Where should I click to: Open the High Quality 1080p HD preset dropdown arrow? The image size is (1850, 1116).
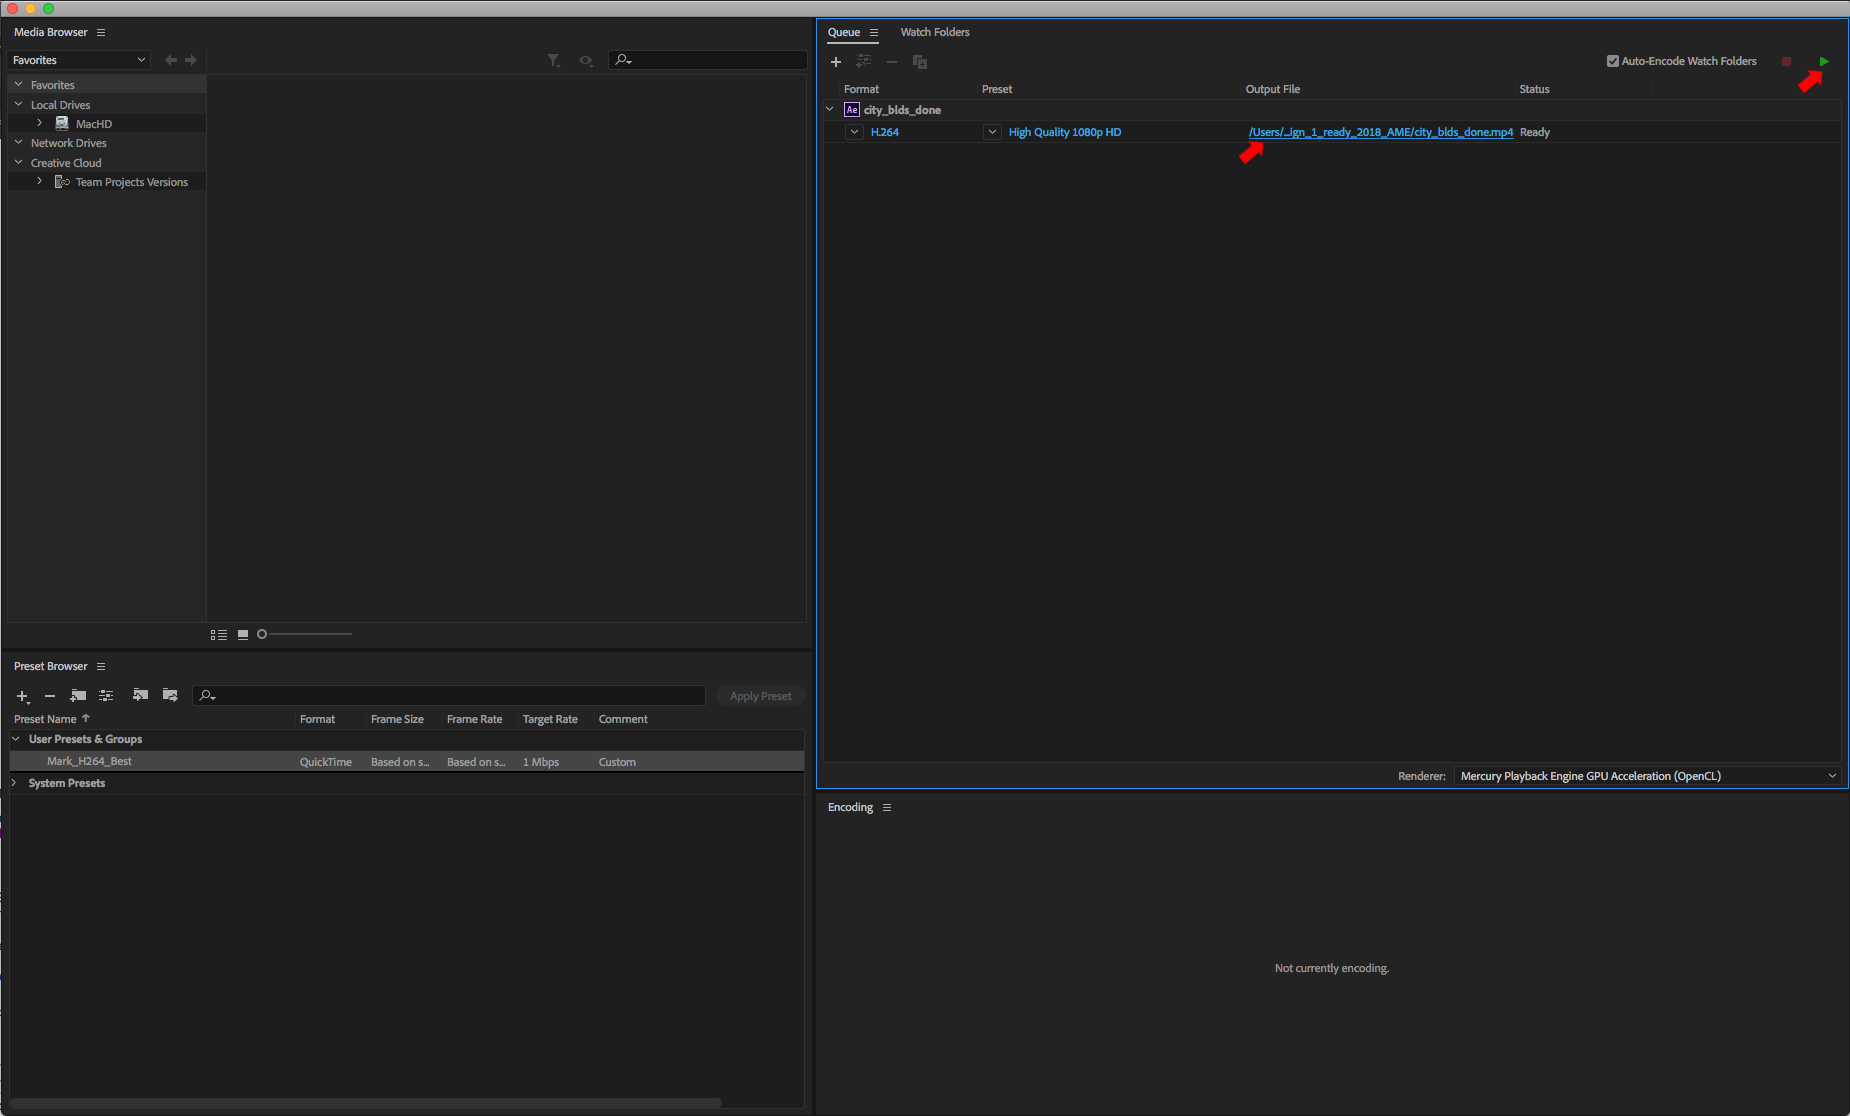(x=992, y=132)
